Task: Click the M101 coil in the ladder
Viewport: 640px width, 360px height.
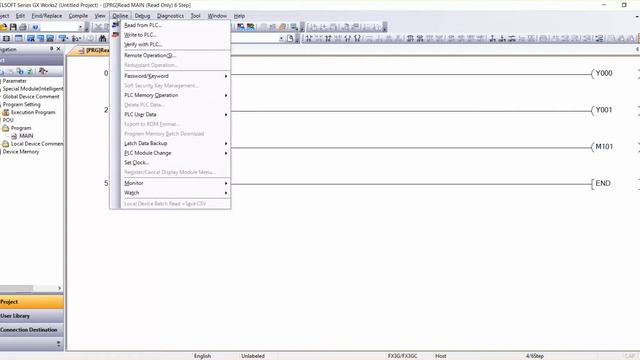Action: coord(604,147)
